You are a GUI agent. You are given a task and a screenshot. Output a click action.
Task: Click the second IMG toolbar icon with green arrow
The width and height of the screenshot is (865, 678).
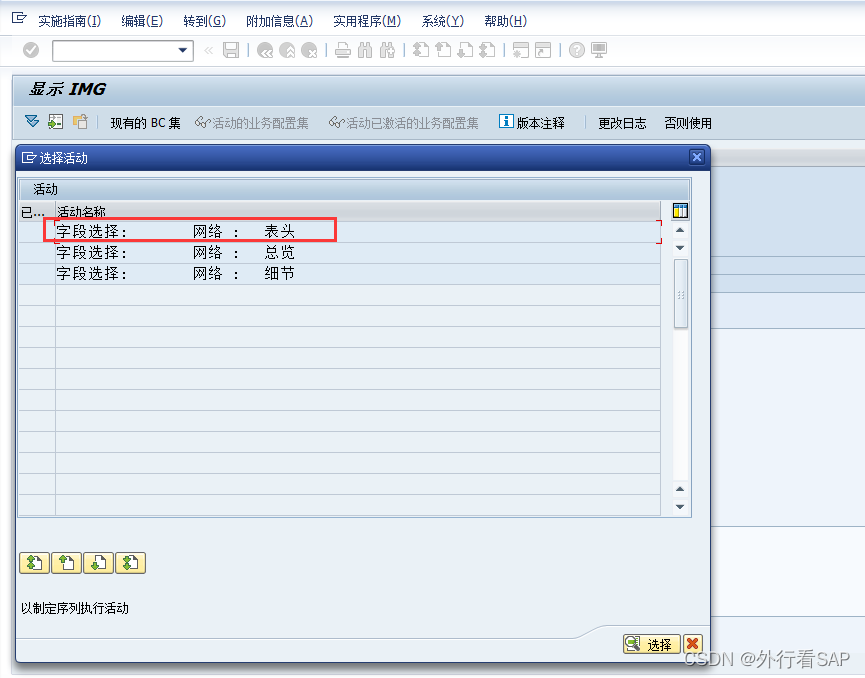[55, 121]
